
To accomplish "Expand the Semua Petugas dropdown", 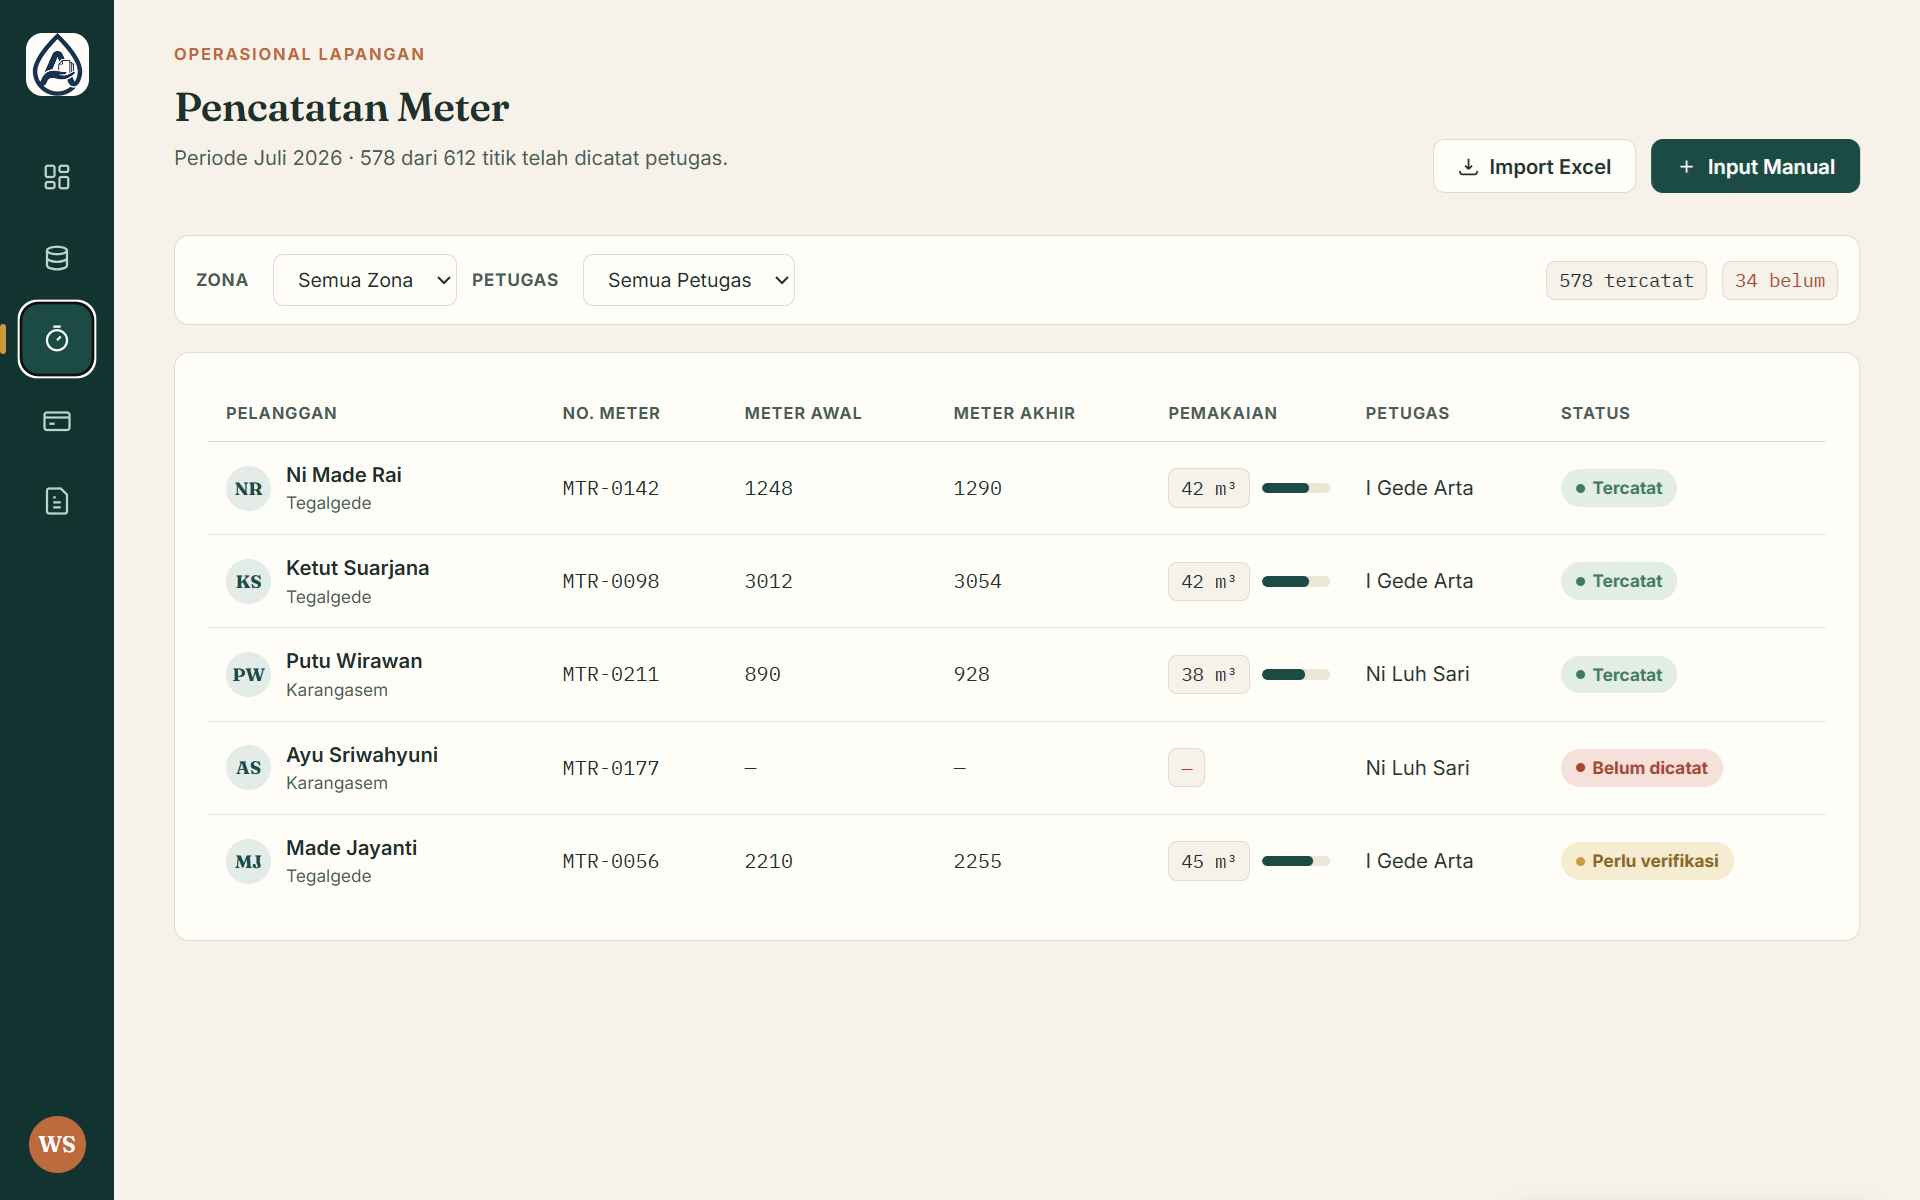I will [x=689, y=280].
